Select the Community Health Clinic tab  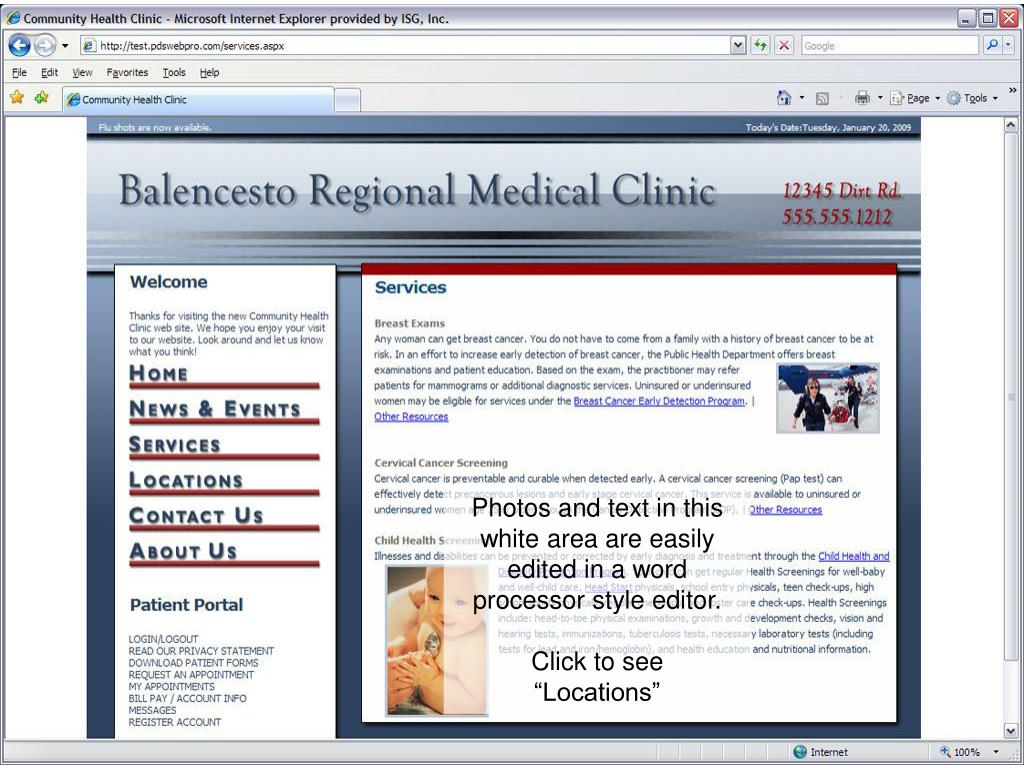(198, 99)
